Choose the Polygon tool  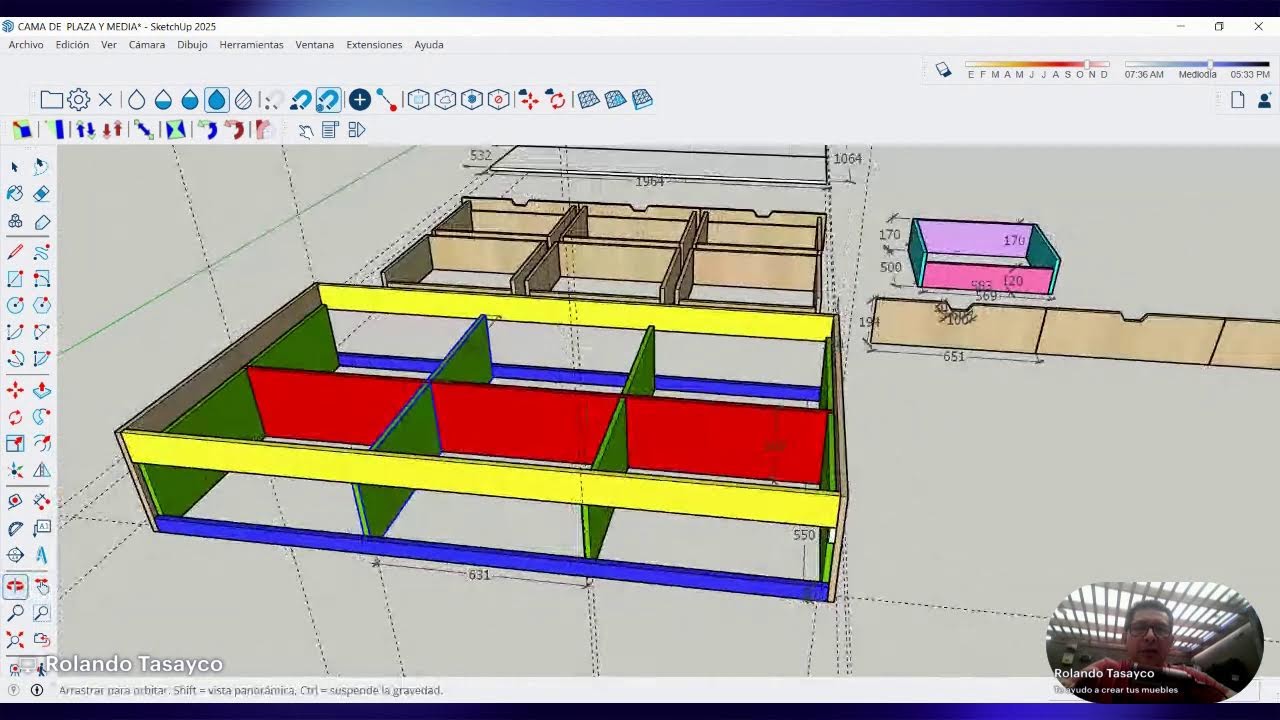pos(41,306)
